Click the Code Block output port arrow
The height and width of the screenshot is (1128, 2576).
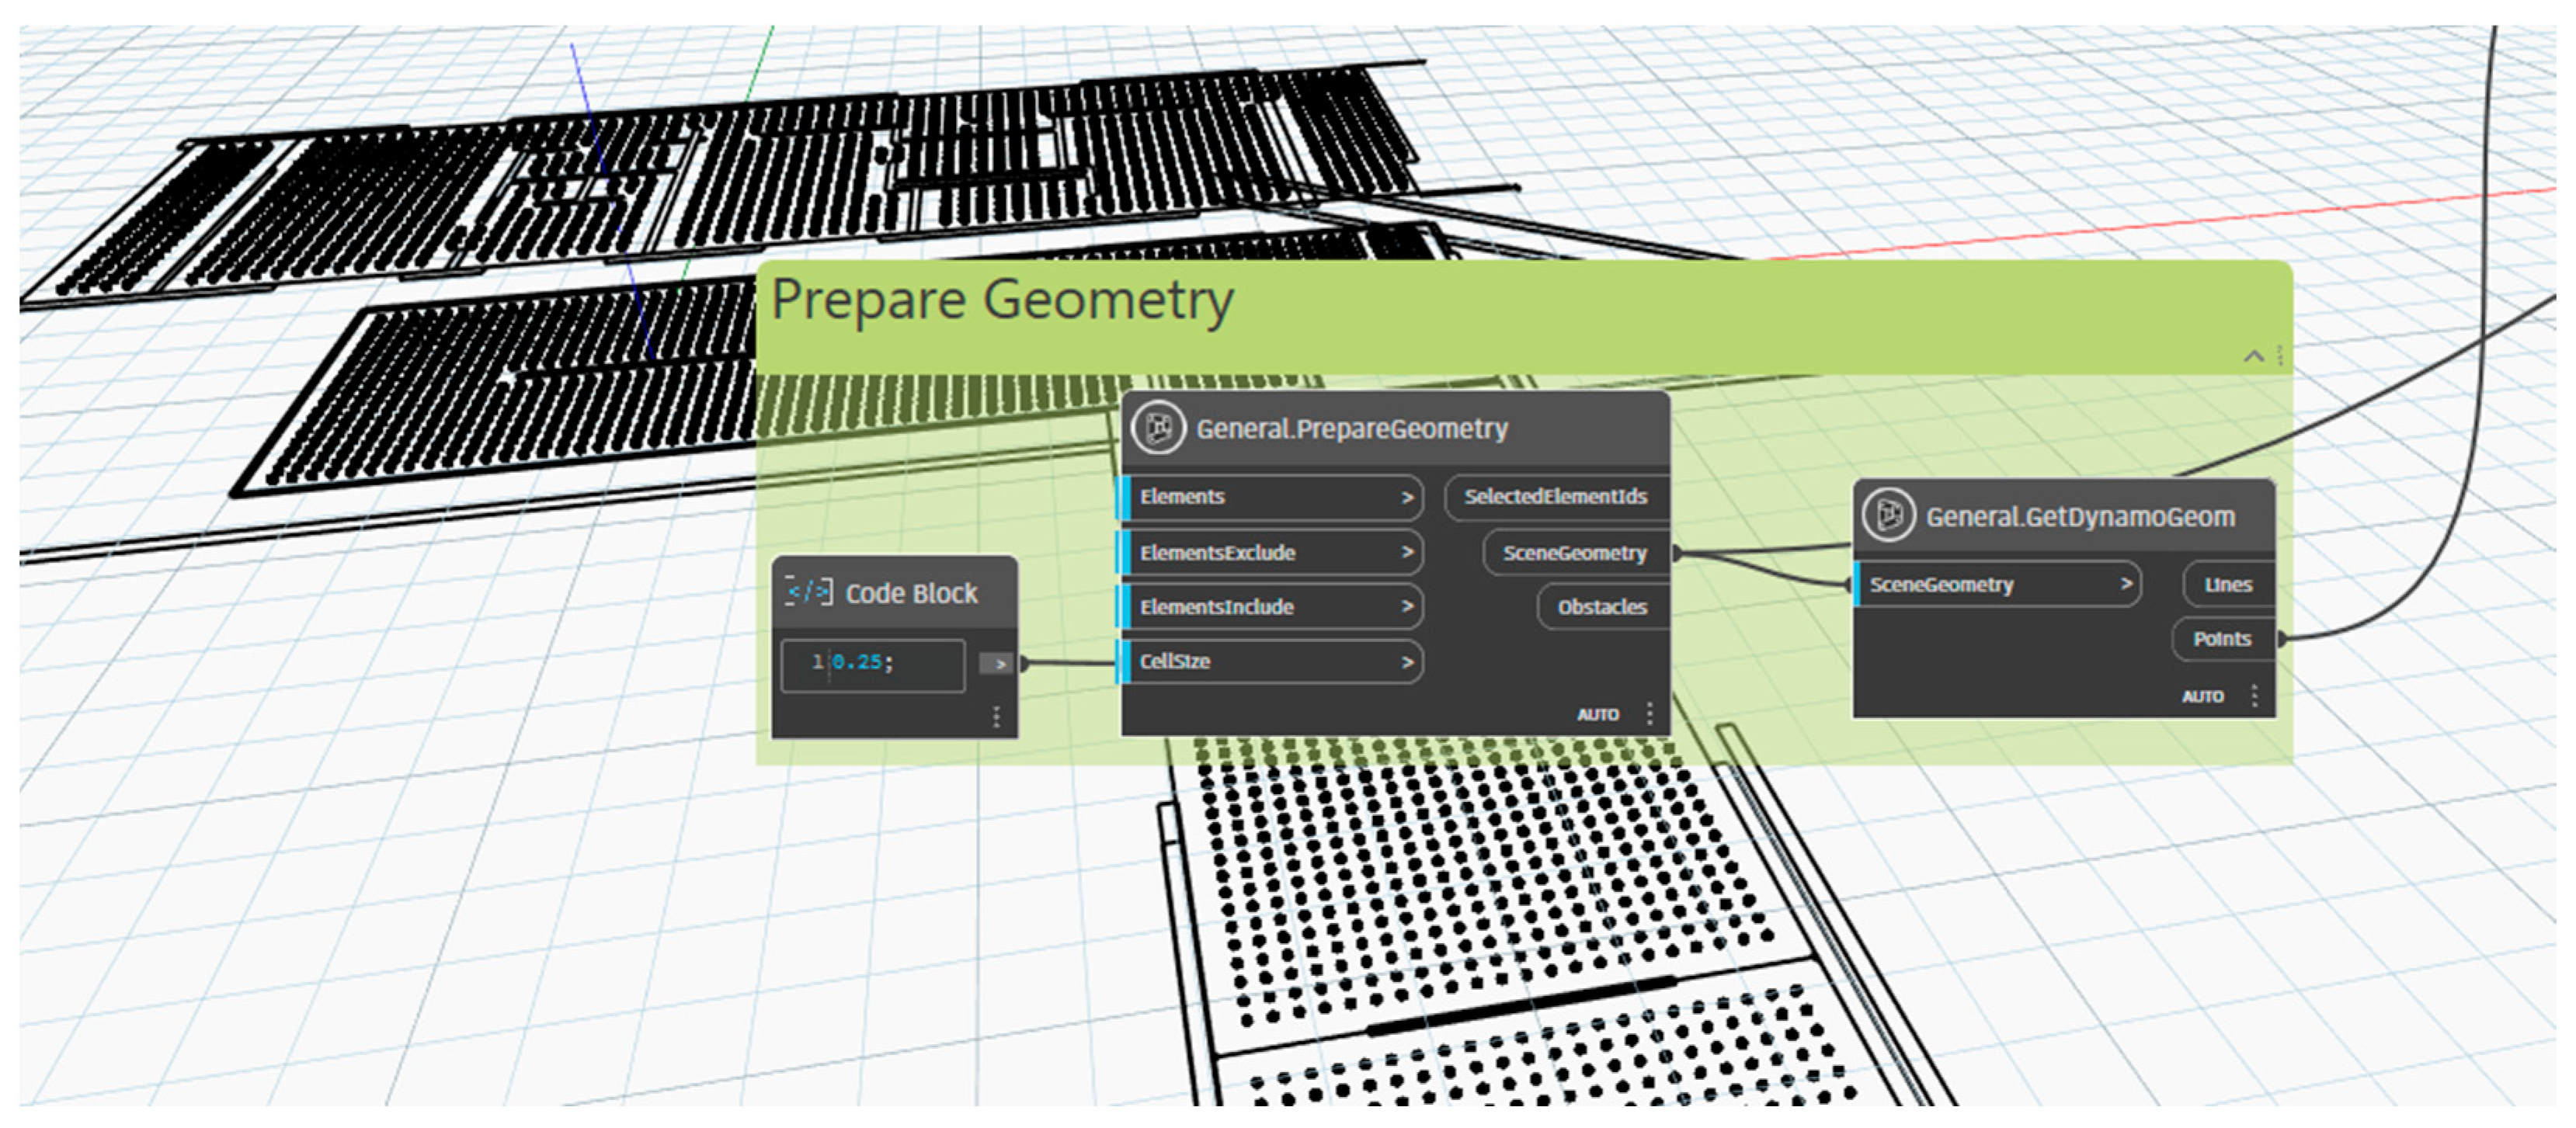click(996, 663)
